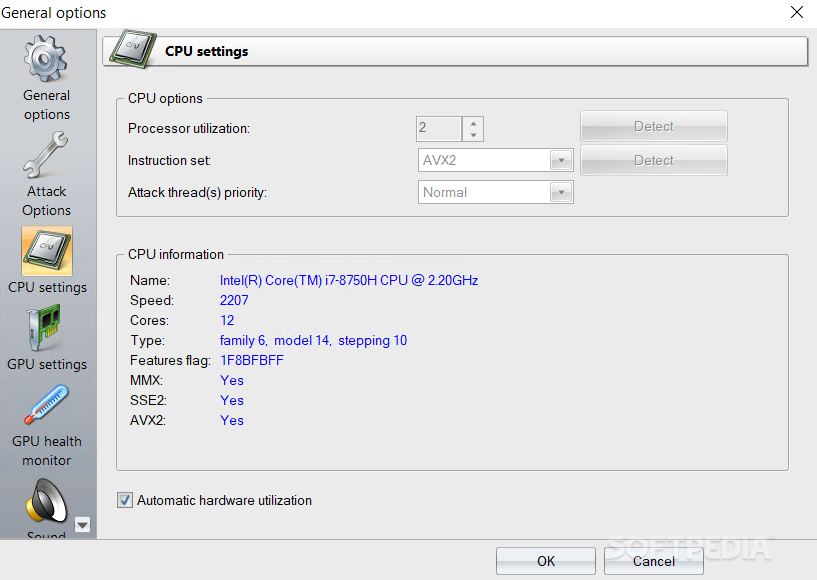Select the CPU settings chip icon
The width and height of the screenshot is (817, 580).
click(47, 251)
